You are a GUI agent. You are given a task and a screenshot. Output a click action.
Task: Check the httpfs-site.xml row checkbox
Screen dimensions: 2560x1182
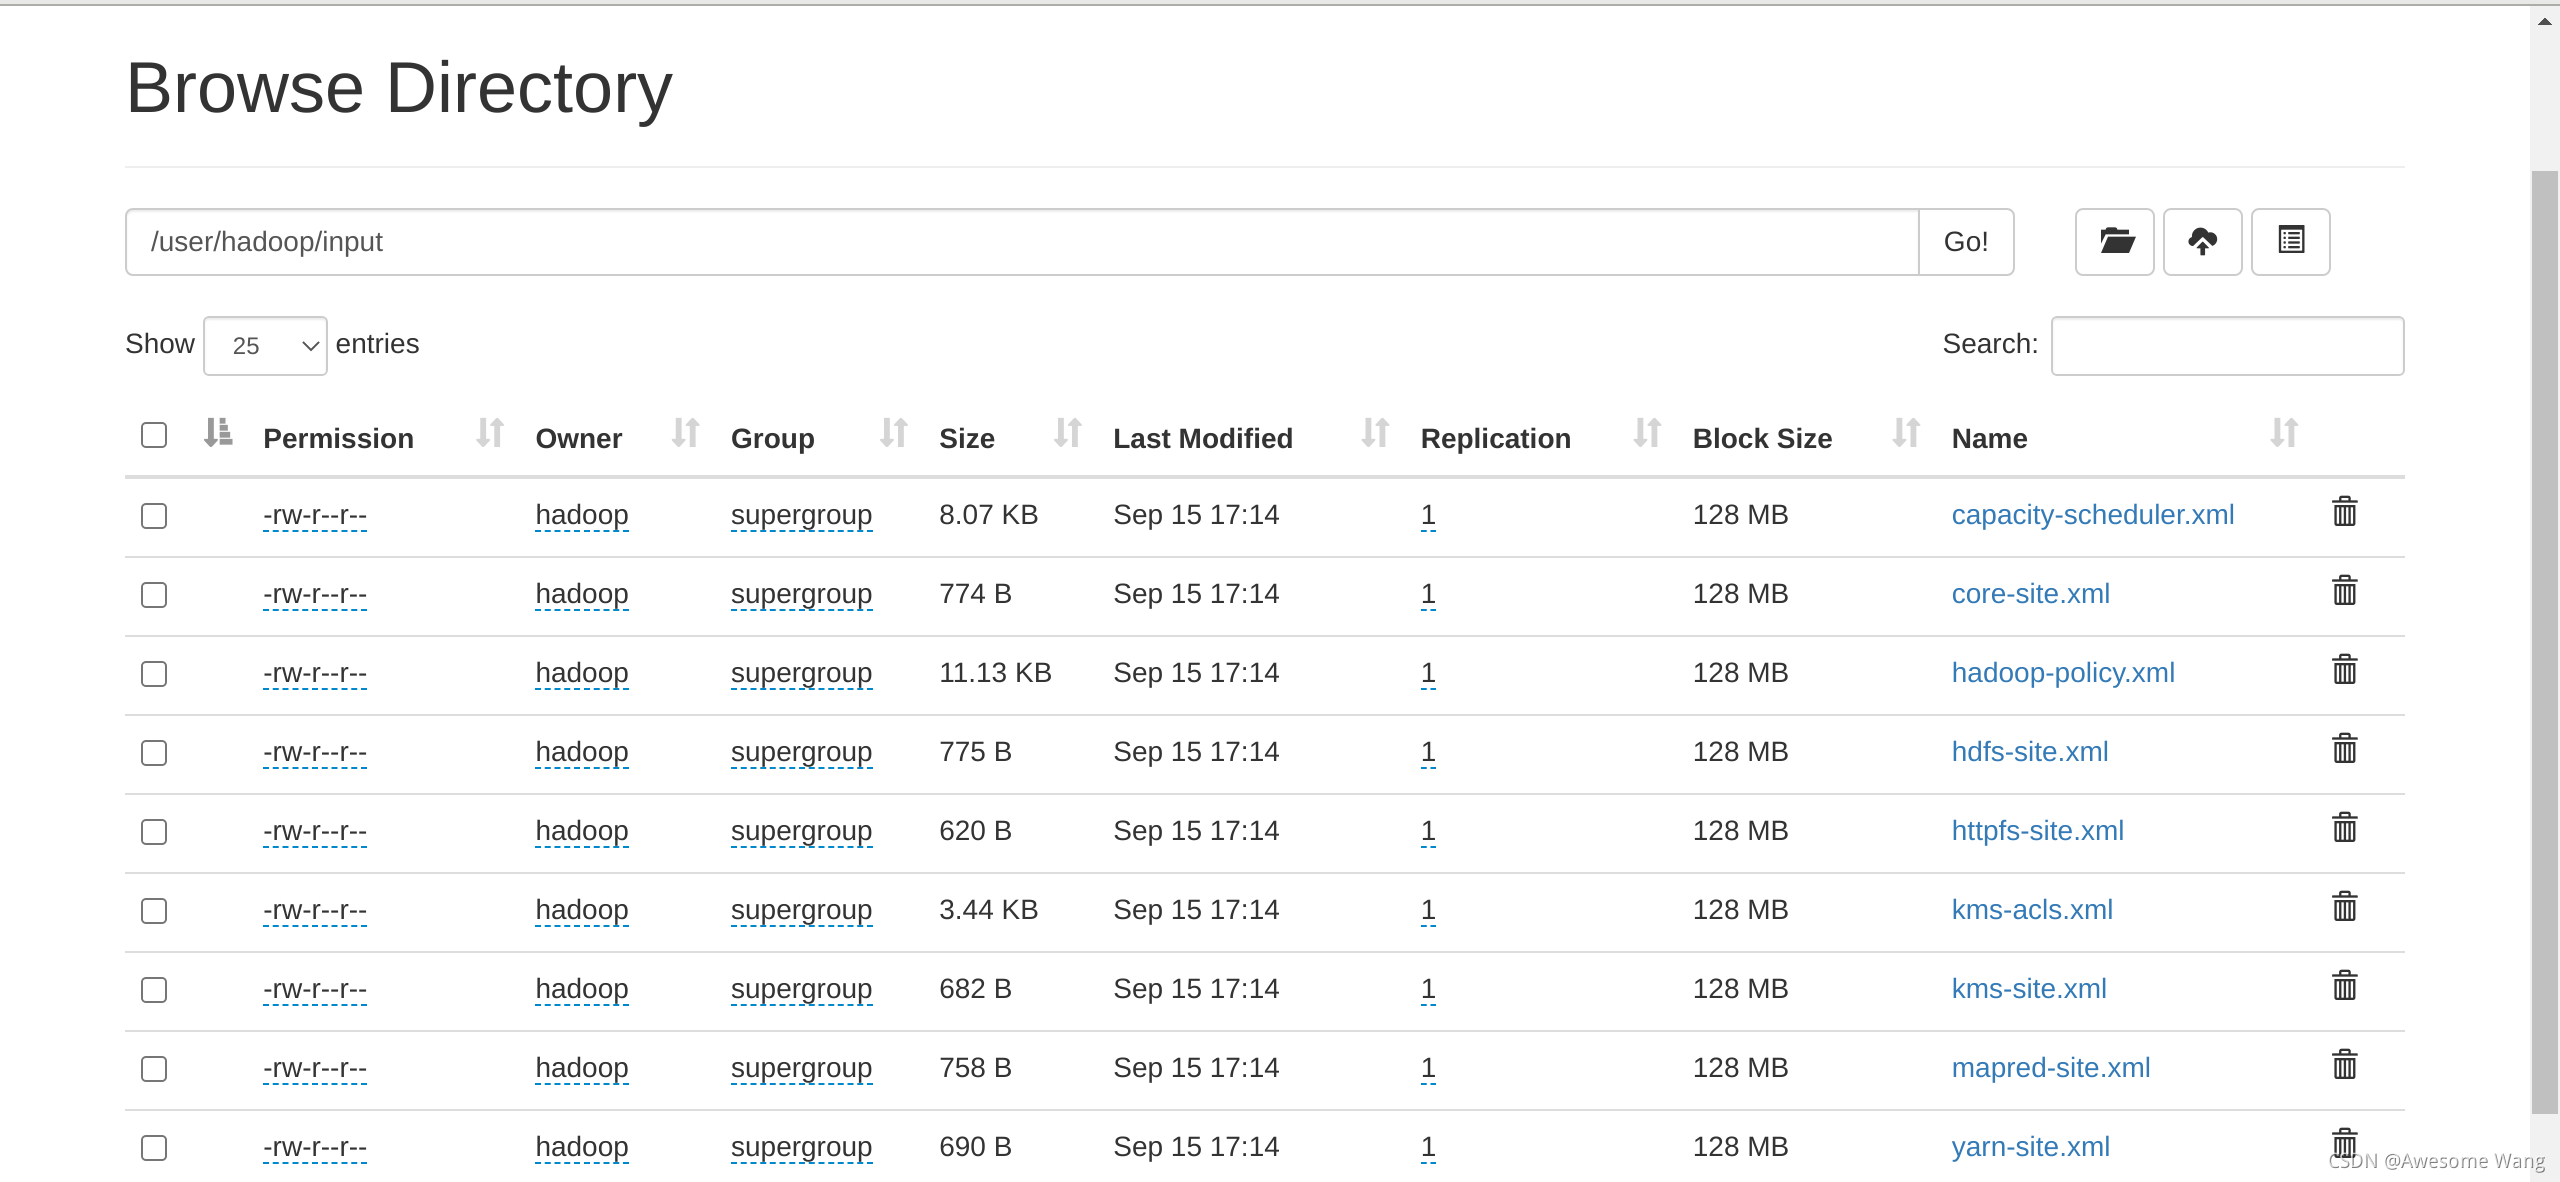click(154, 832)
